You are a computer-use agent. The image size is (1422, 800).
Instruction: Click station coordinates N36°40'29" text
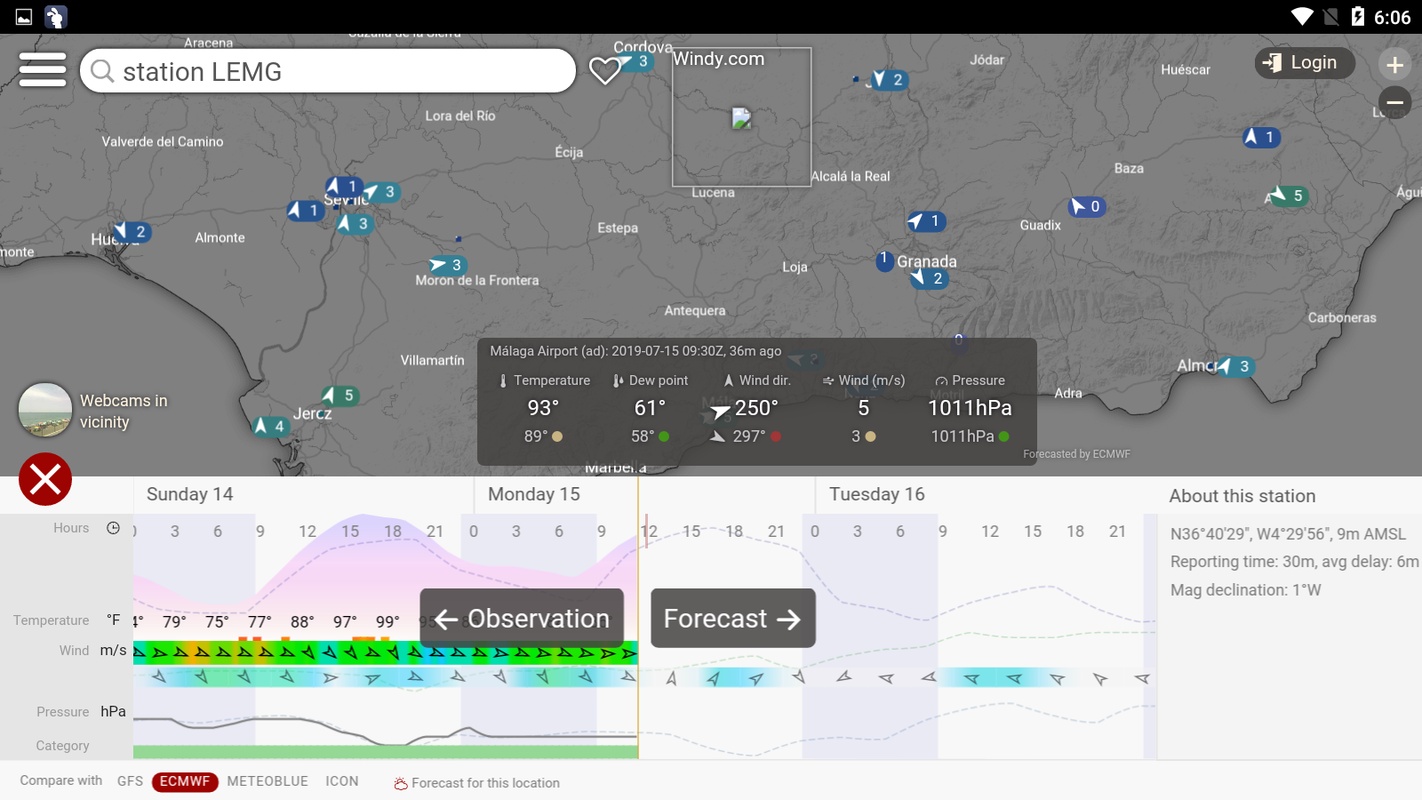point(1288,534)
